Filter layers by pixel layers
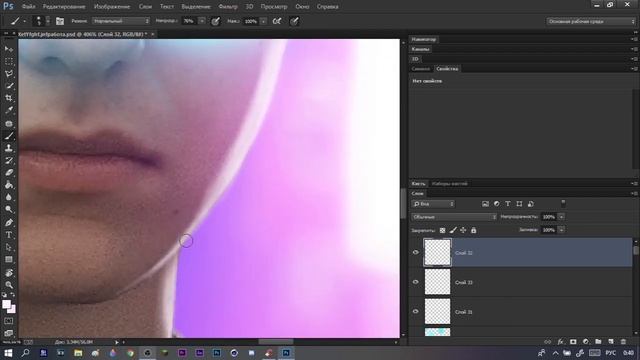640x360 pixels. click(485, 204)
